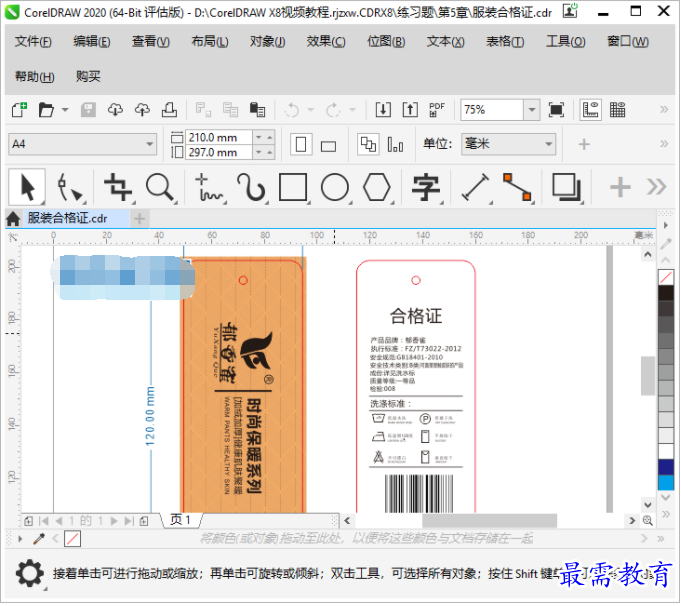681x606 pixels.
Task: Click the 购买 menu button
Action: (x=88, y=76)
